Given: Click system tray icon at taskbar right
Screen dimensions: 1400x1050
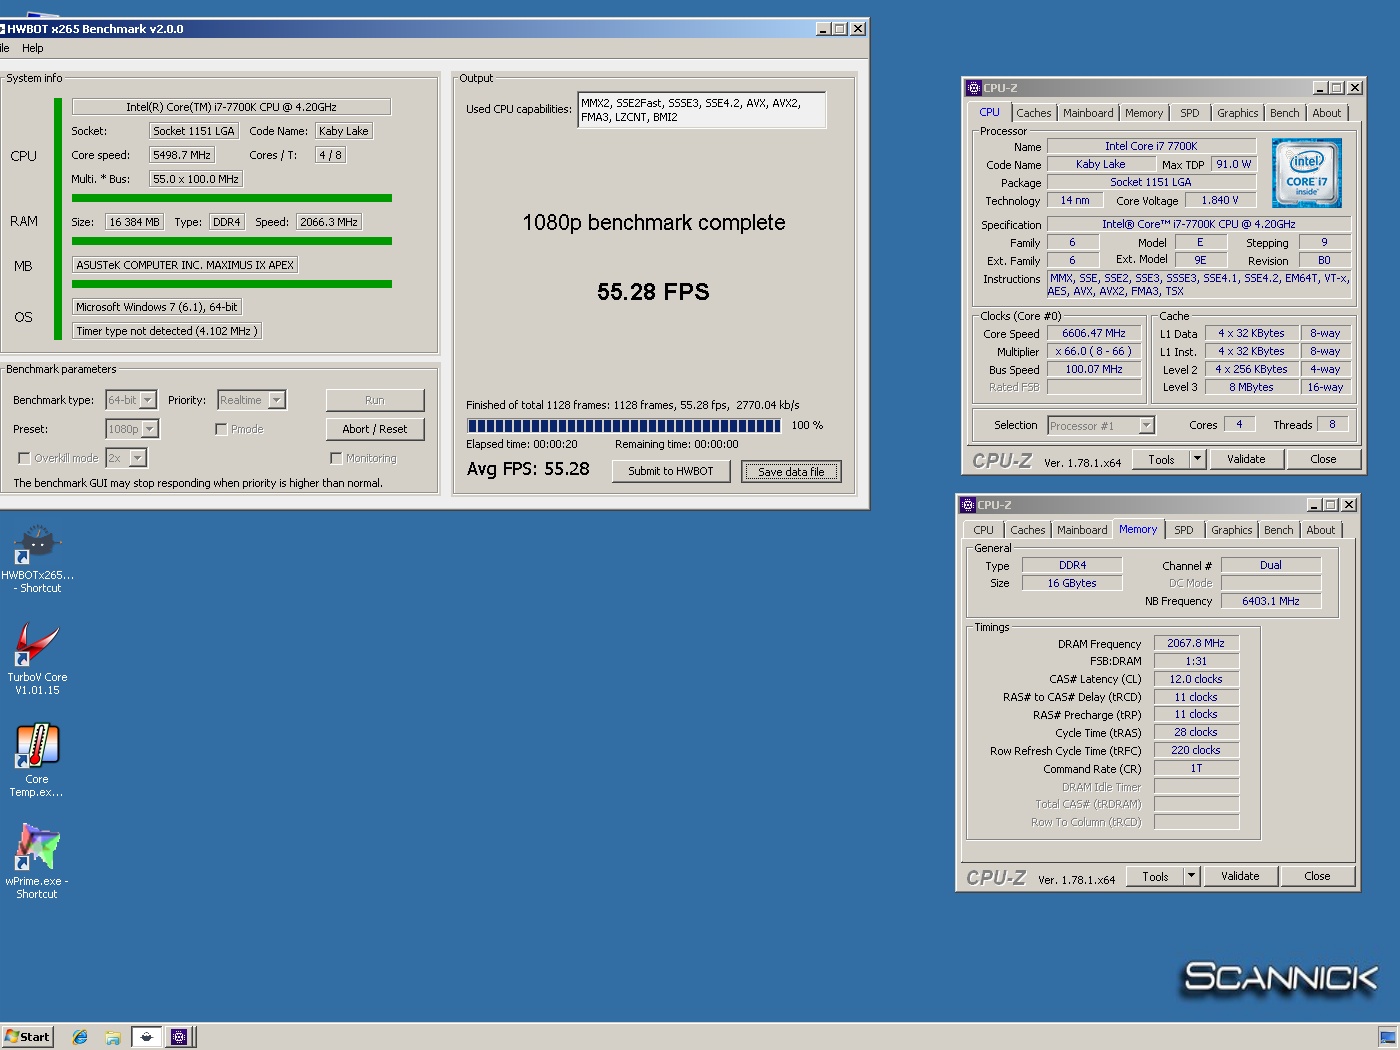Looking at the screenshot, I should coord(1386,1038).
